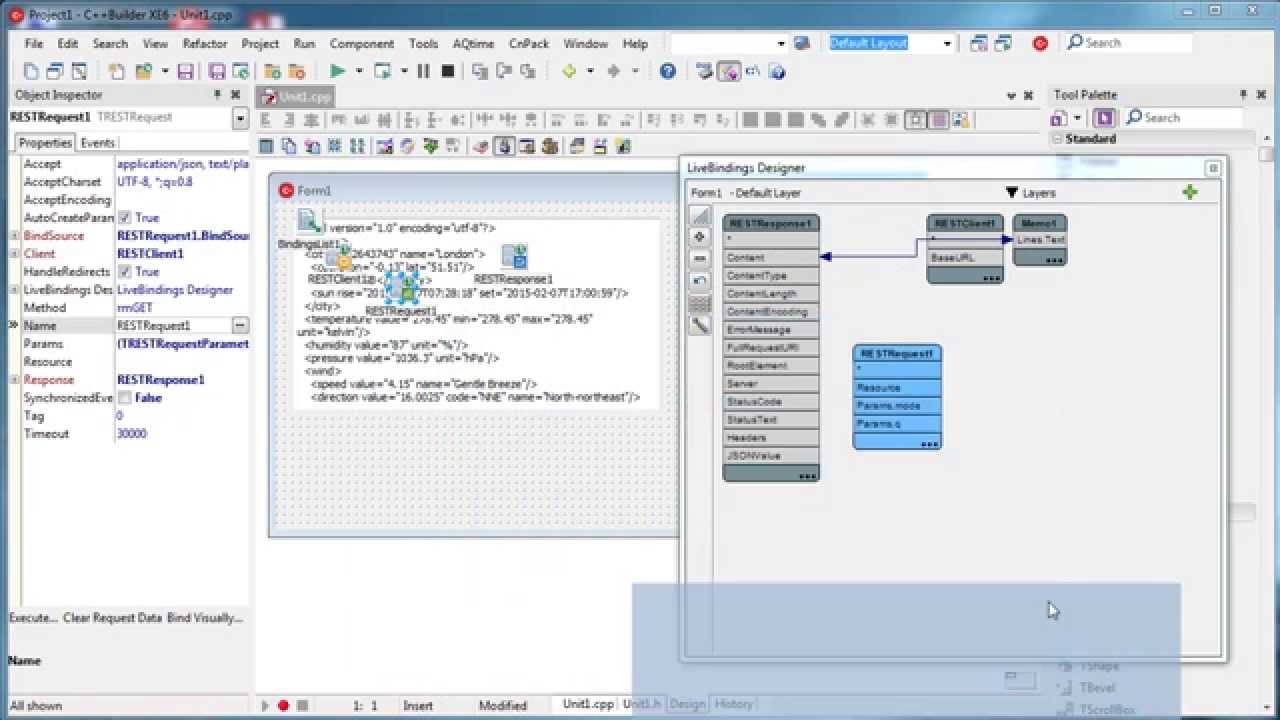The height and width of the screenshot is (720, 1280).
Task: Open the Component menu
Action: coord(362,44)
